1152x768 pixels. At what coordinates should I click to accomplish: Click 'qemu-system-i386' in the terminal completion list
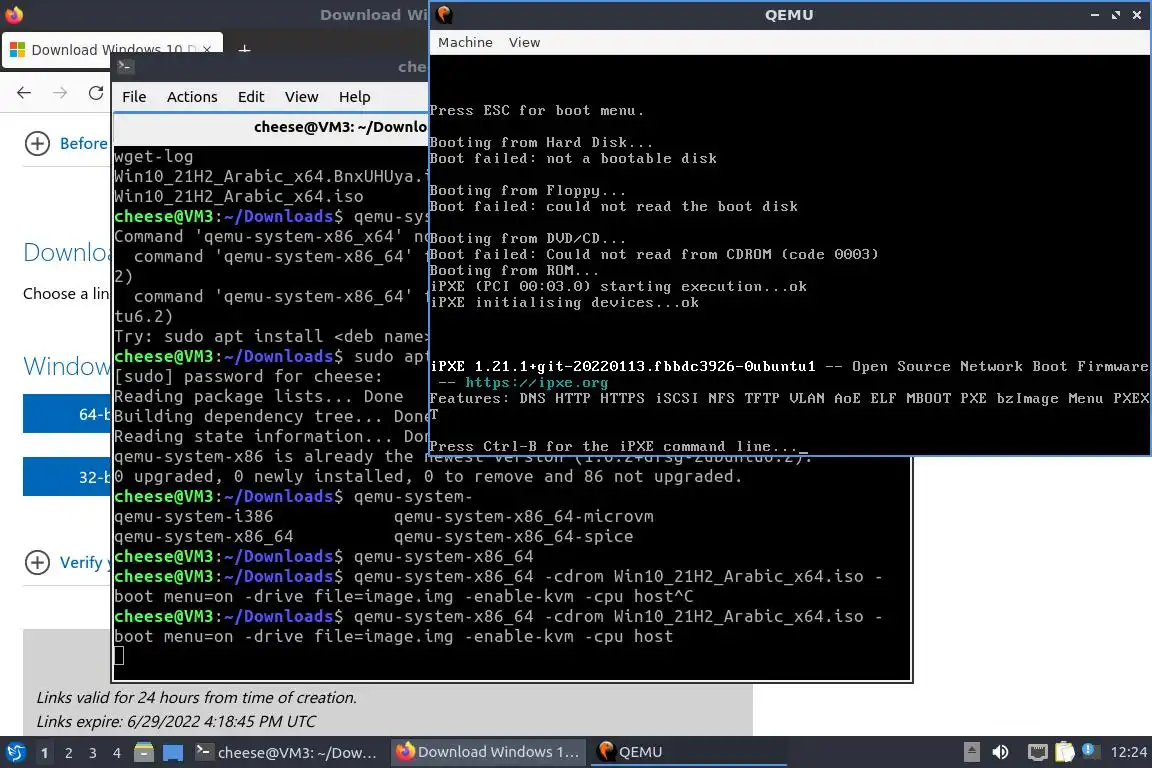(x=194, y=517)
